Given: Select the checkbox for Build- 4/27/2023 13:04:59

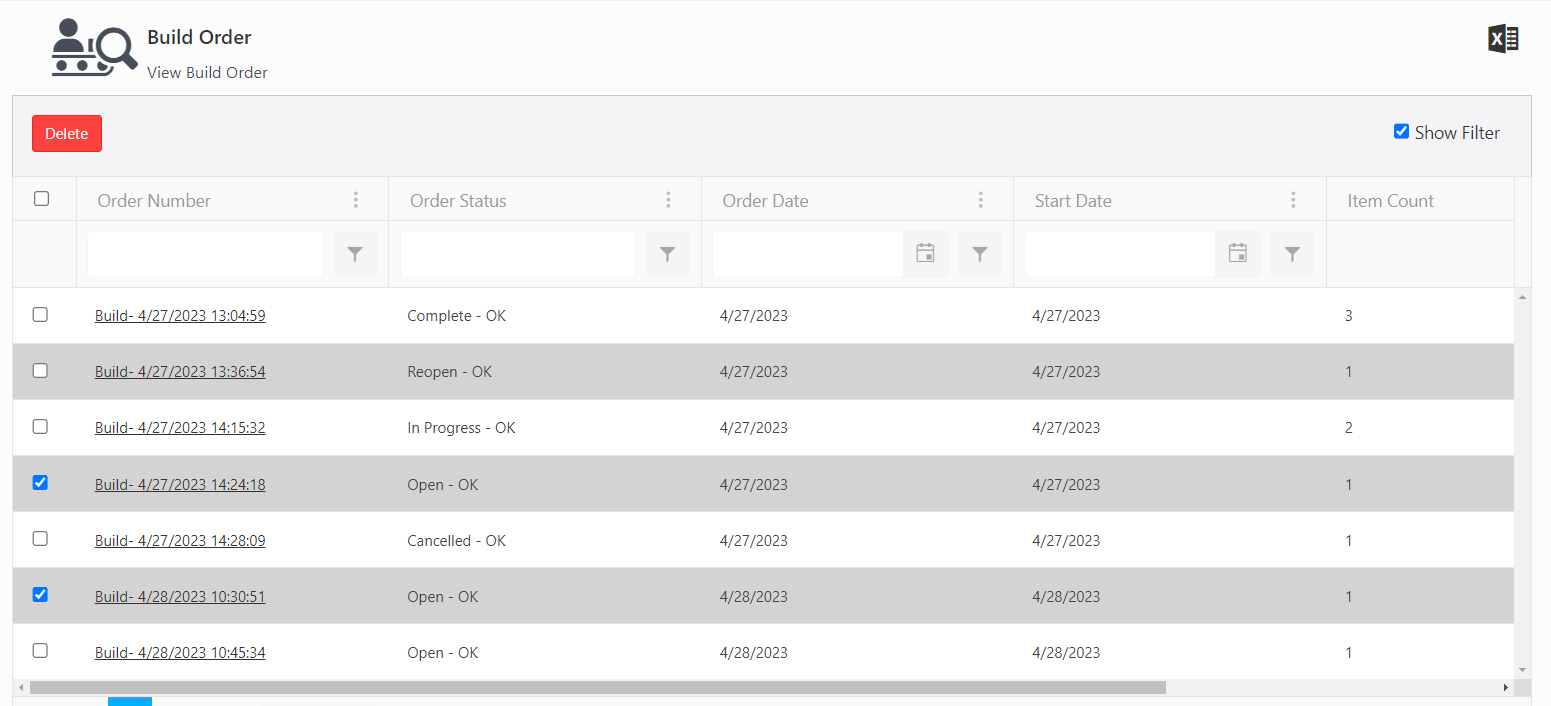Looking at the screenshot, I should click(x=40, y=315).
